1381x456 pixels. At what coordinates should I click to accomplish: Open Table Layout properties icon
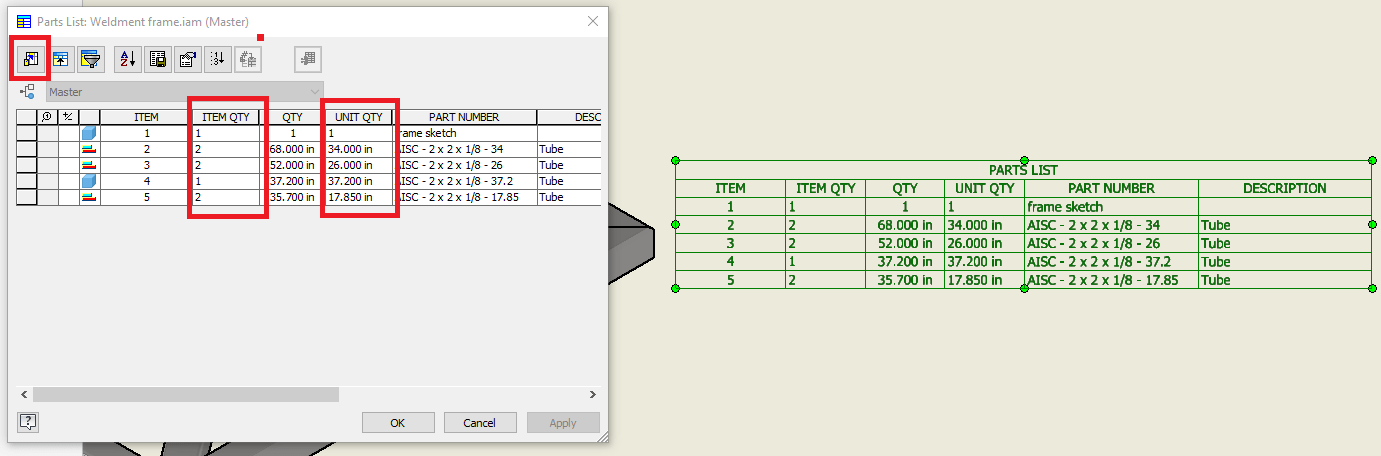(x=187, y=59)
